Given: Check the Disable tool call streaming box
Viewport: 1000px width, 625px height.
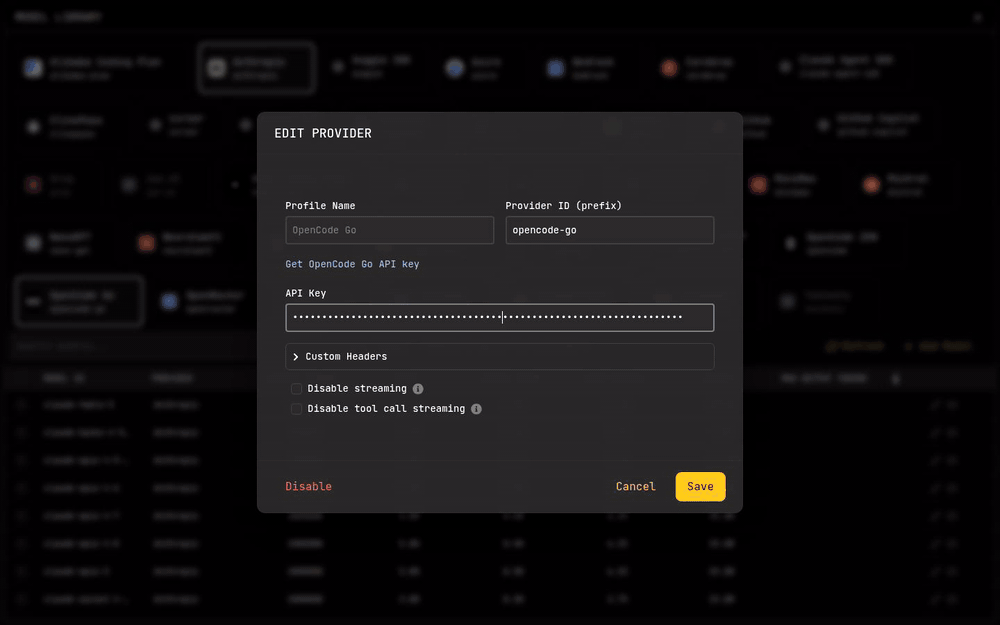Looking at the screenshot, I should (297, 409).
